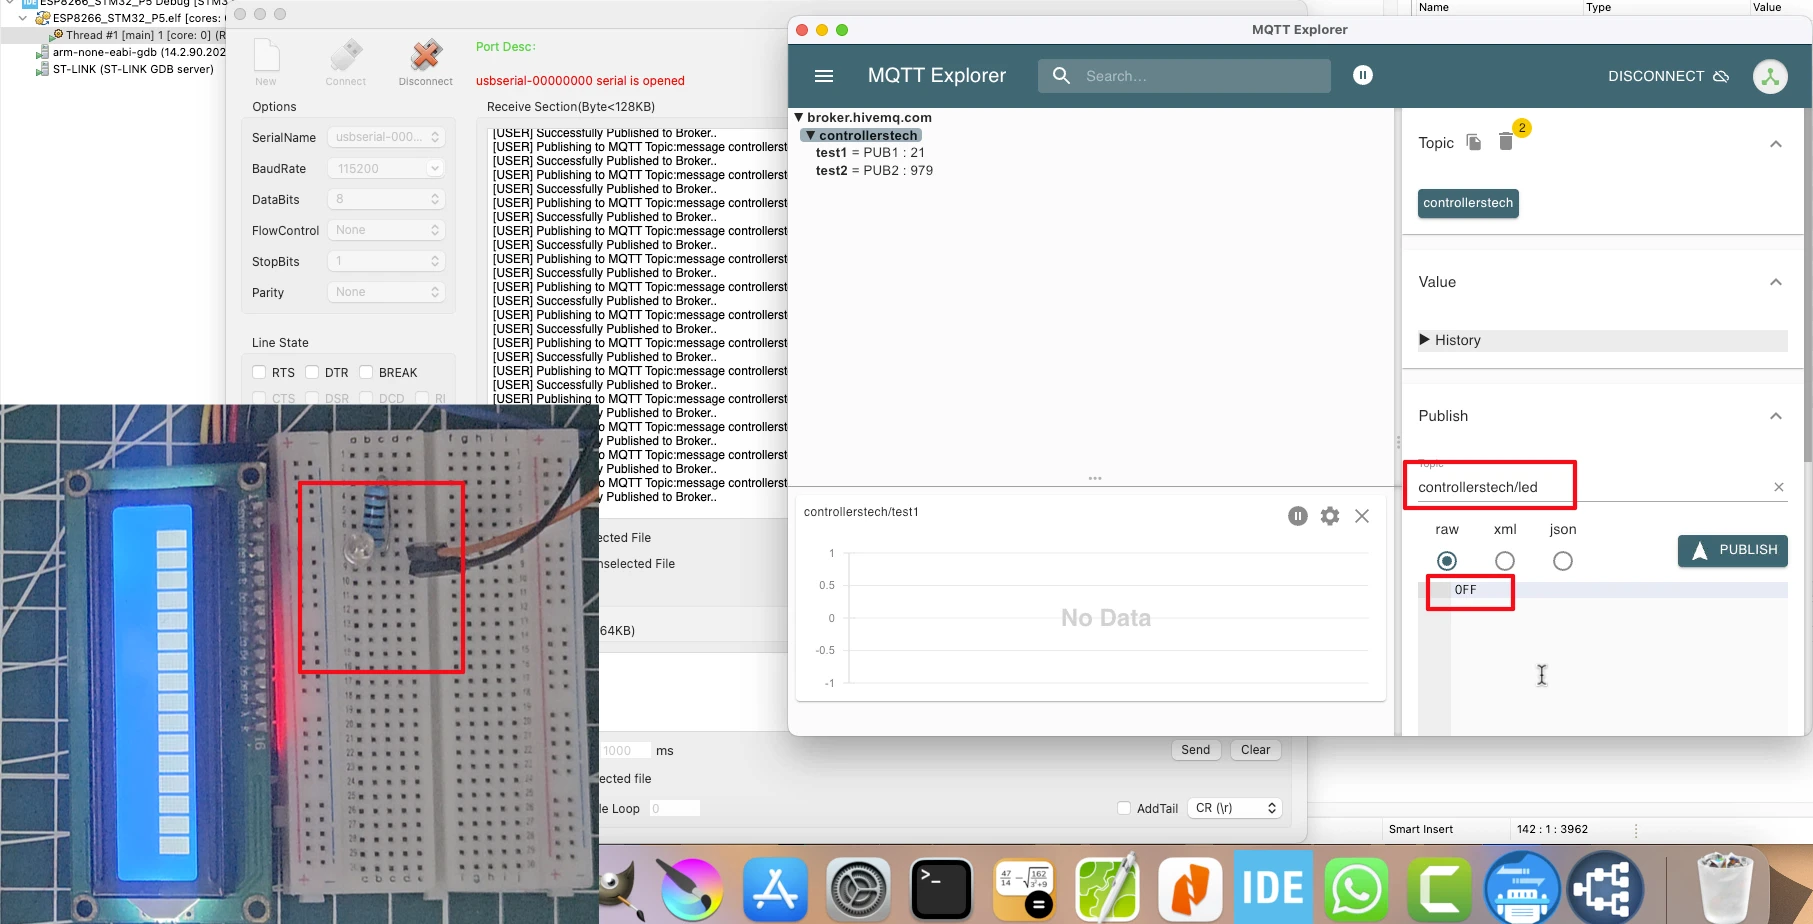
Task: Enable the RTS line state checkbox
Action: 260,372
